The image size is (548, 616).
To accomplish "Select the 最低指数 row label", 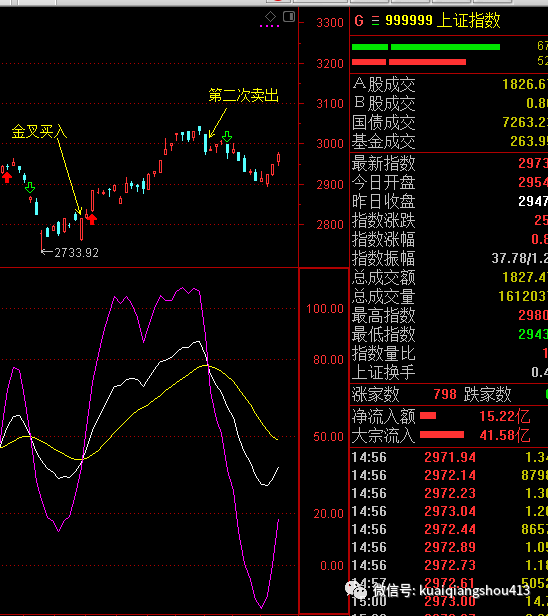I will [x=384, y=334].
